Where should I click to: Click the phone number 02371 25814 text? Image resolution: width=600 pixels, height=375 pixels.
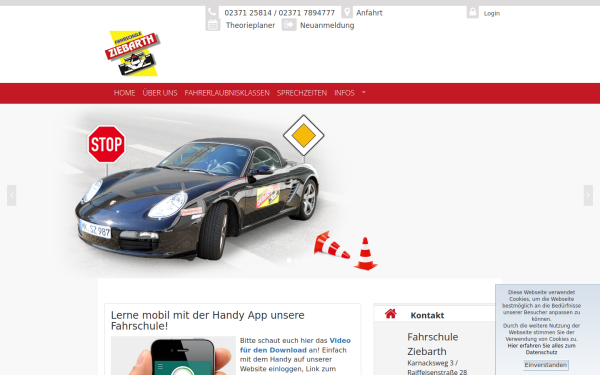coord(248,13)
